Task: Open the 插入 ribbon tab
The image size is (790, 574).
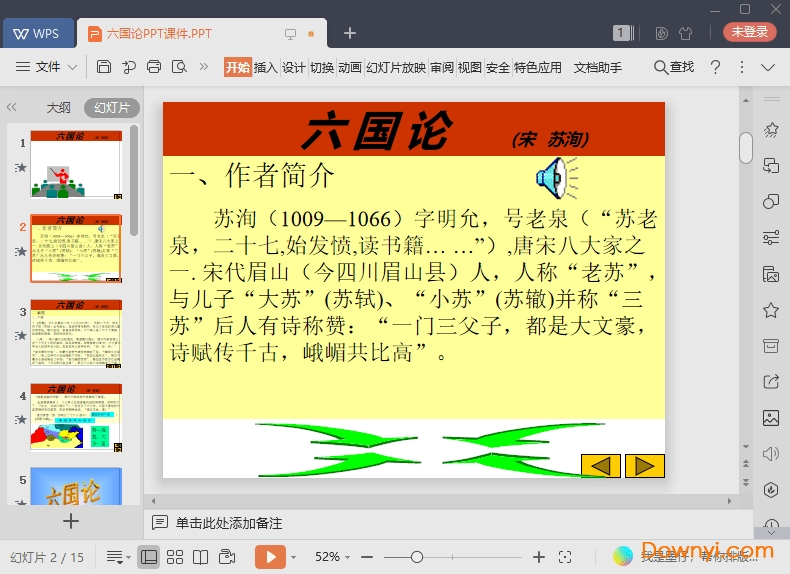Action: click(x=265, y=67)
